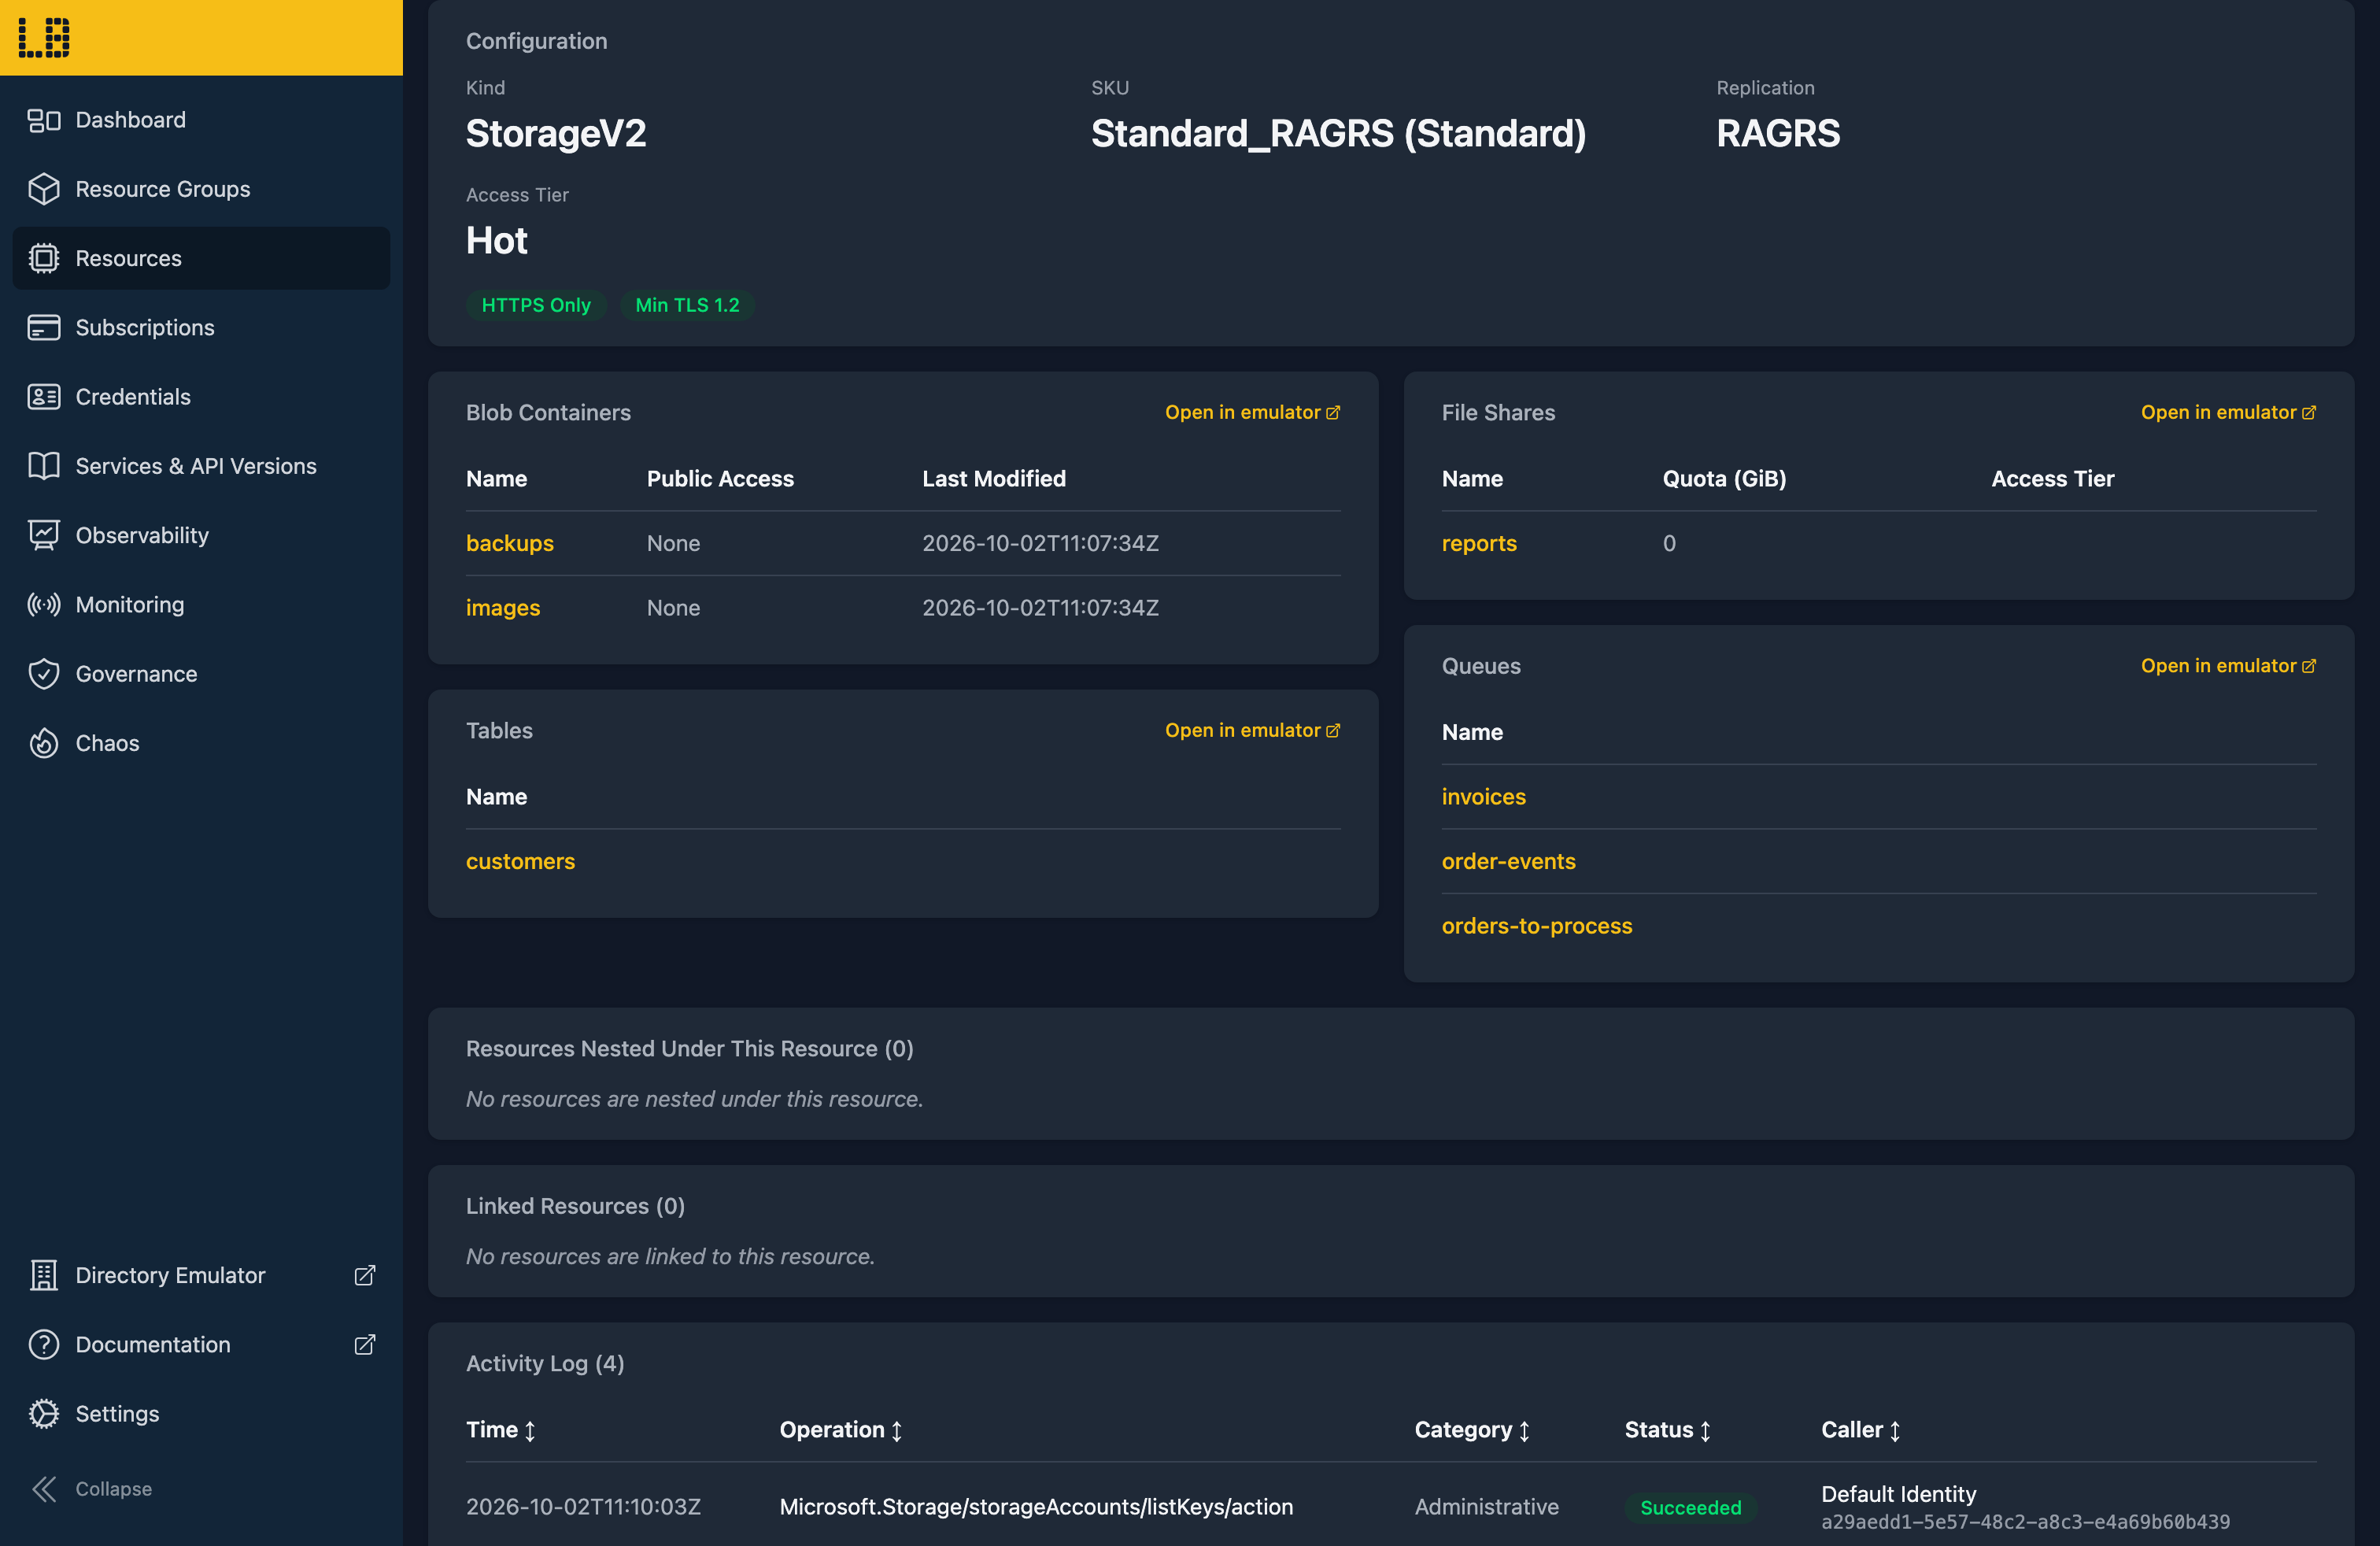Open Chaos from the sidebar

(x=201, y=743)
